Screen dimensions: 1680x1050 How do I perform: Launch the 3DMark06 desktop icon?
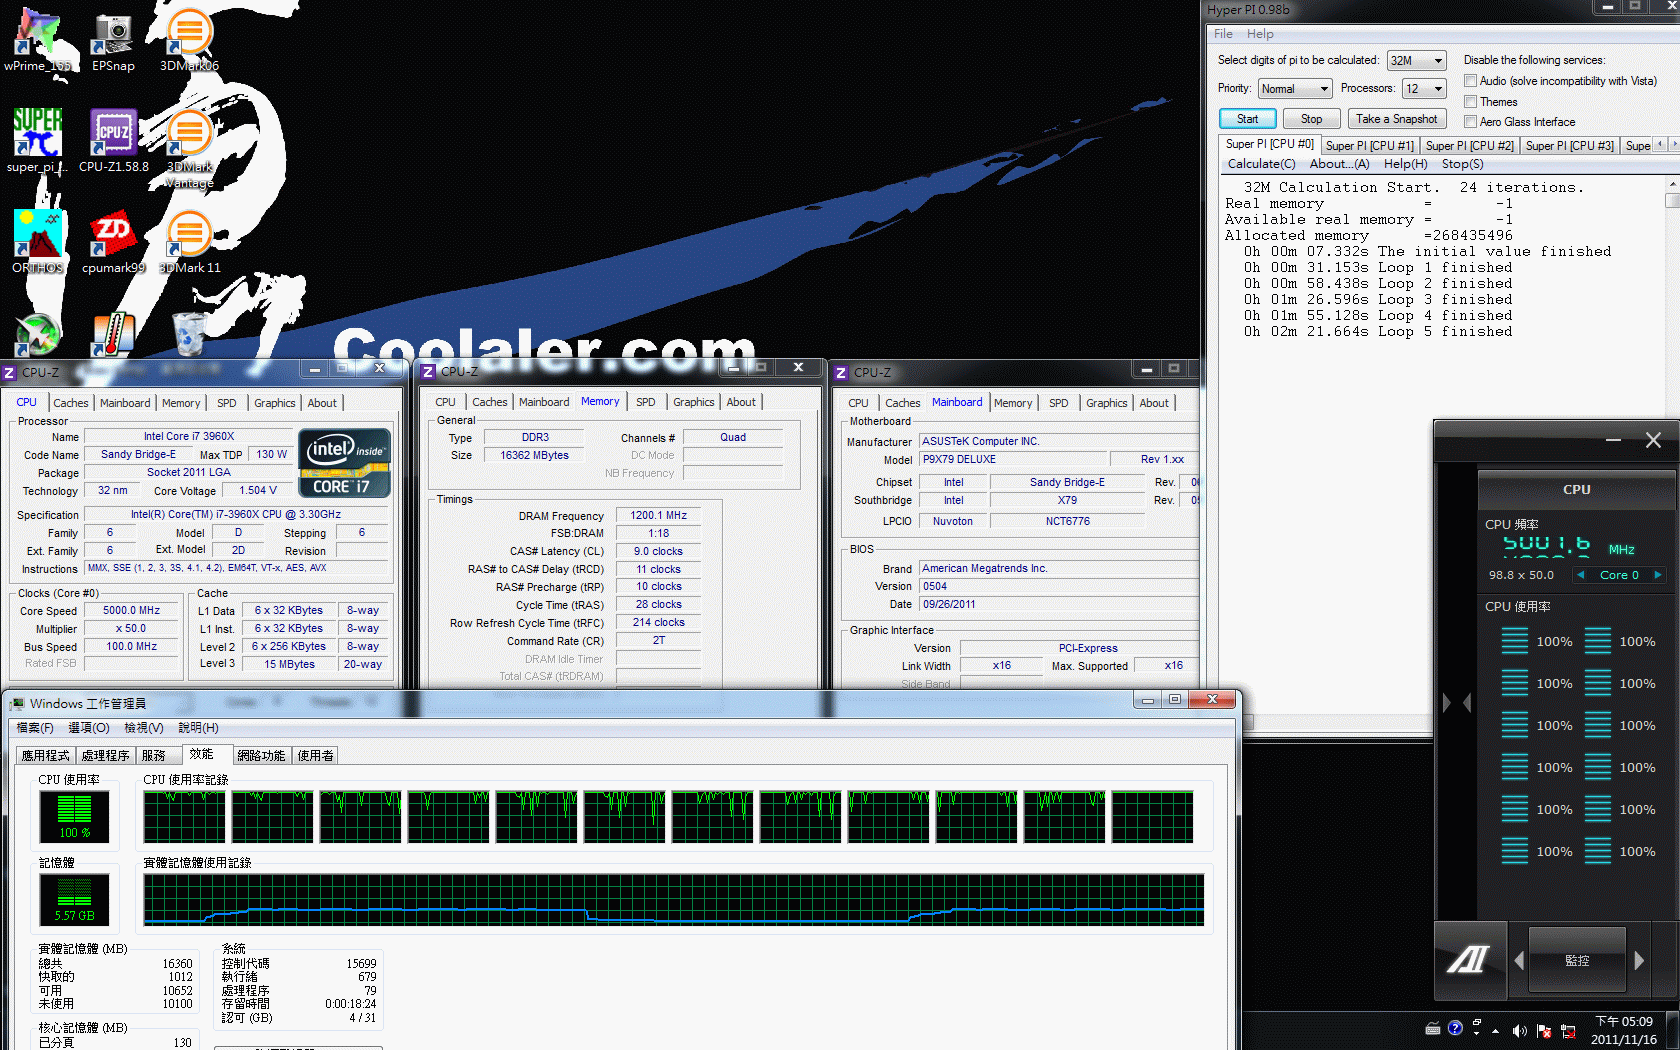(x=189, y=40)
